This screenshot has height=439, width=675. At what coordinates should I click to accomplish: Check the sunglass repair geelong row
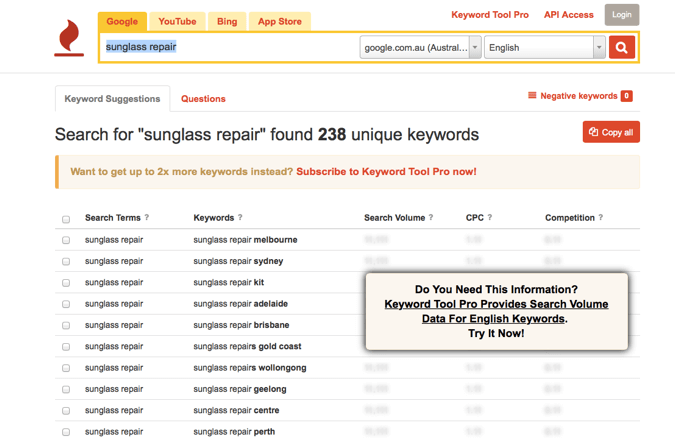coord(66,389)
